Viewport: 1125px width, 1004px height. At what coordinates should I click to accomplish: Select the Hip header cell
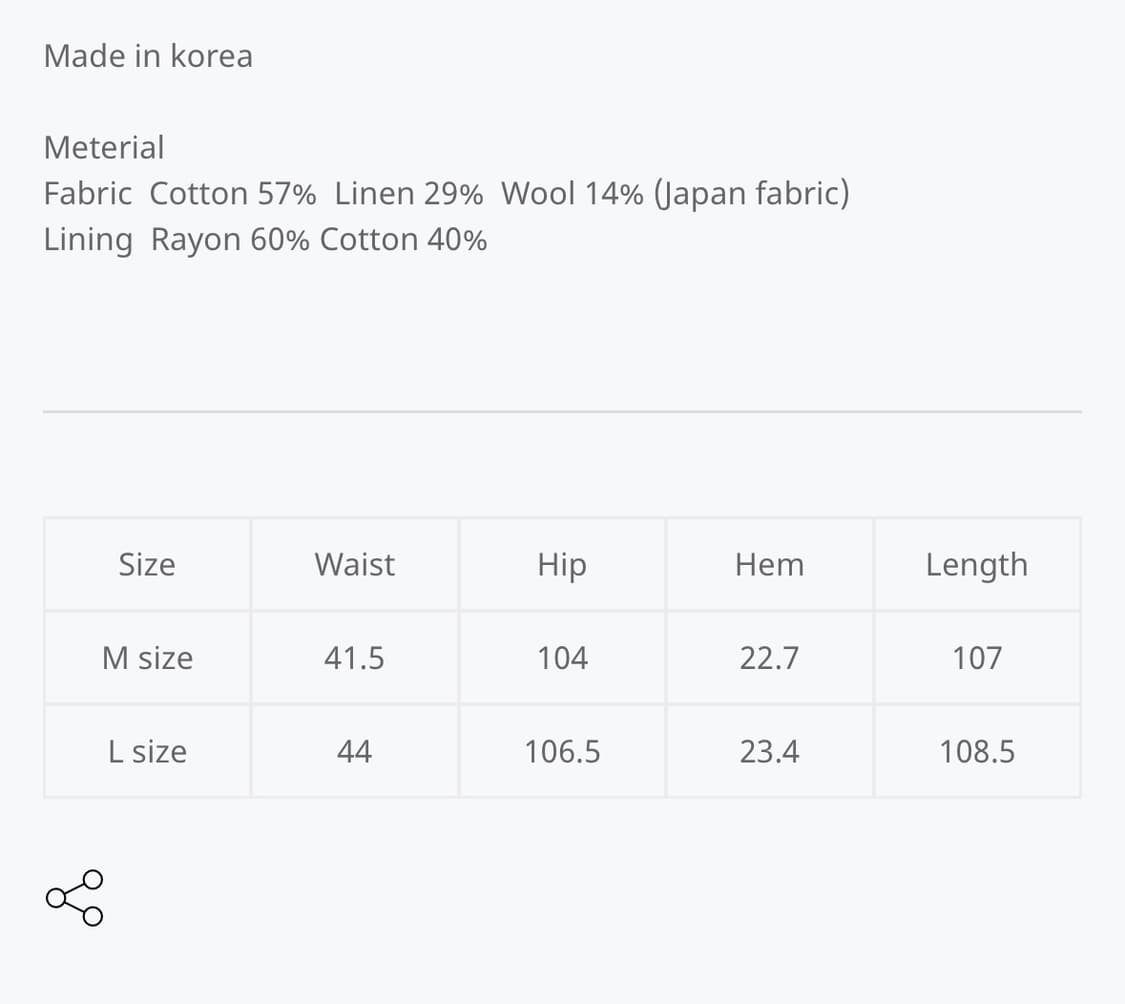tap(562, 564)
